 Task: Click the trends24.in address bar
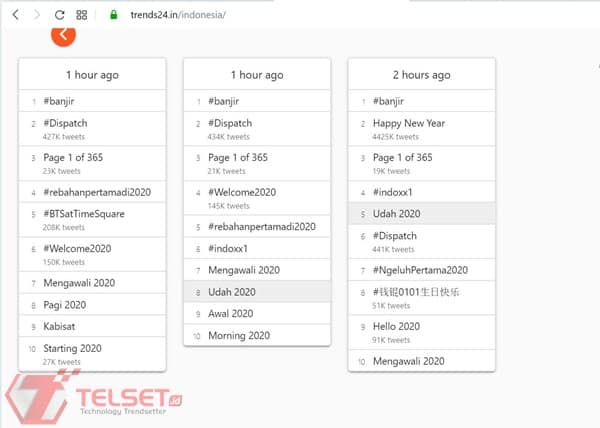click(x=178, y=15)
